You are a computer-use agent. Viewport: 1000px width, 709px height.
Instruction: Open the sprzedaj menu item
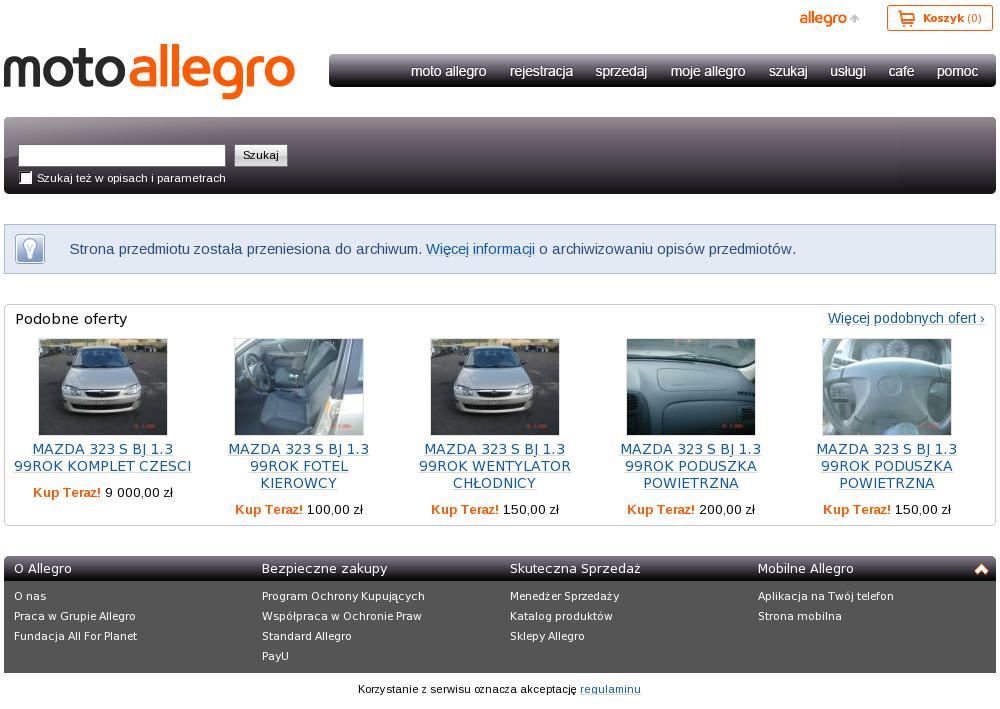(621, 71)
